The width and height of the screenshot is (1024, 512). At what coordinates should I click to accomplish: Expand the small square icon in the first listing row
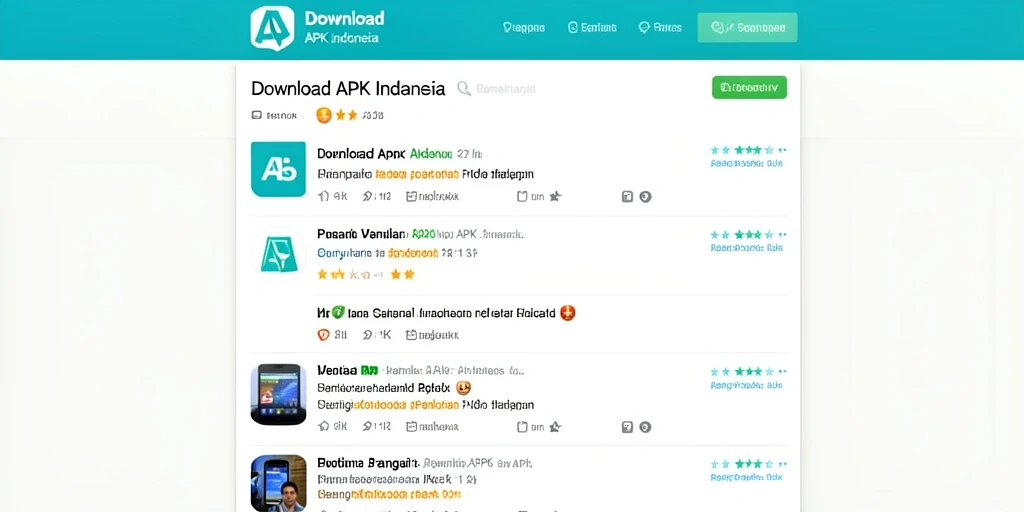(627, 197)
